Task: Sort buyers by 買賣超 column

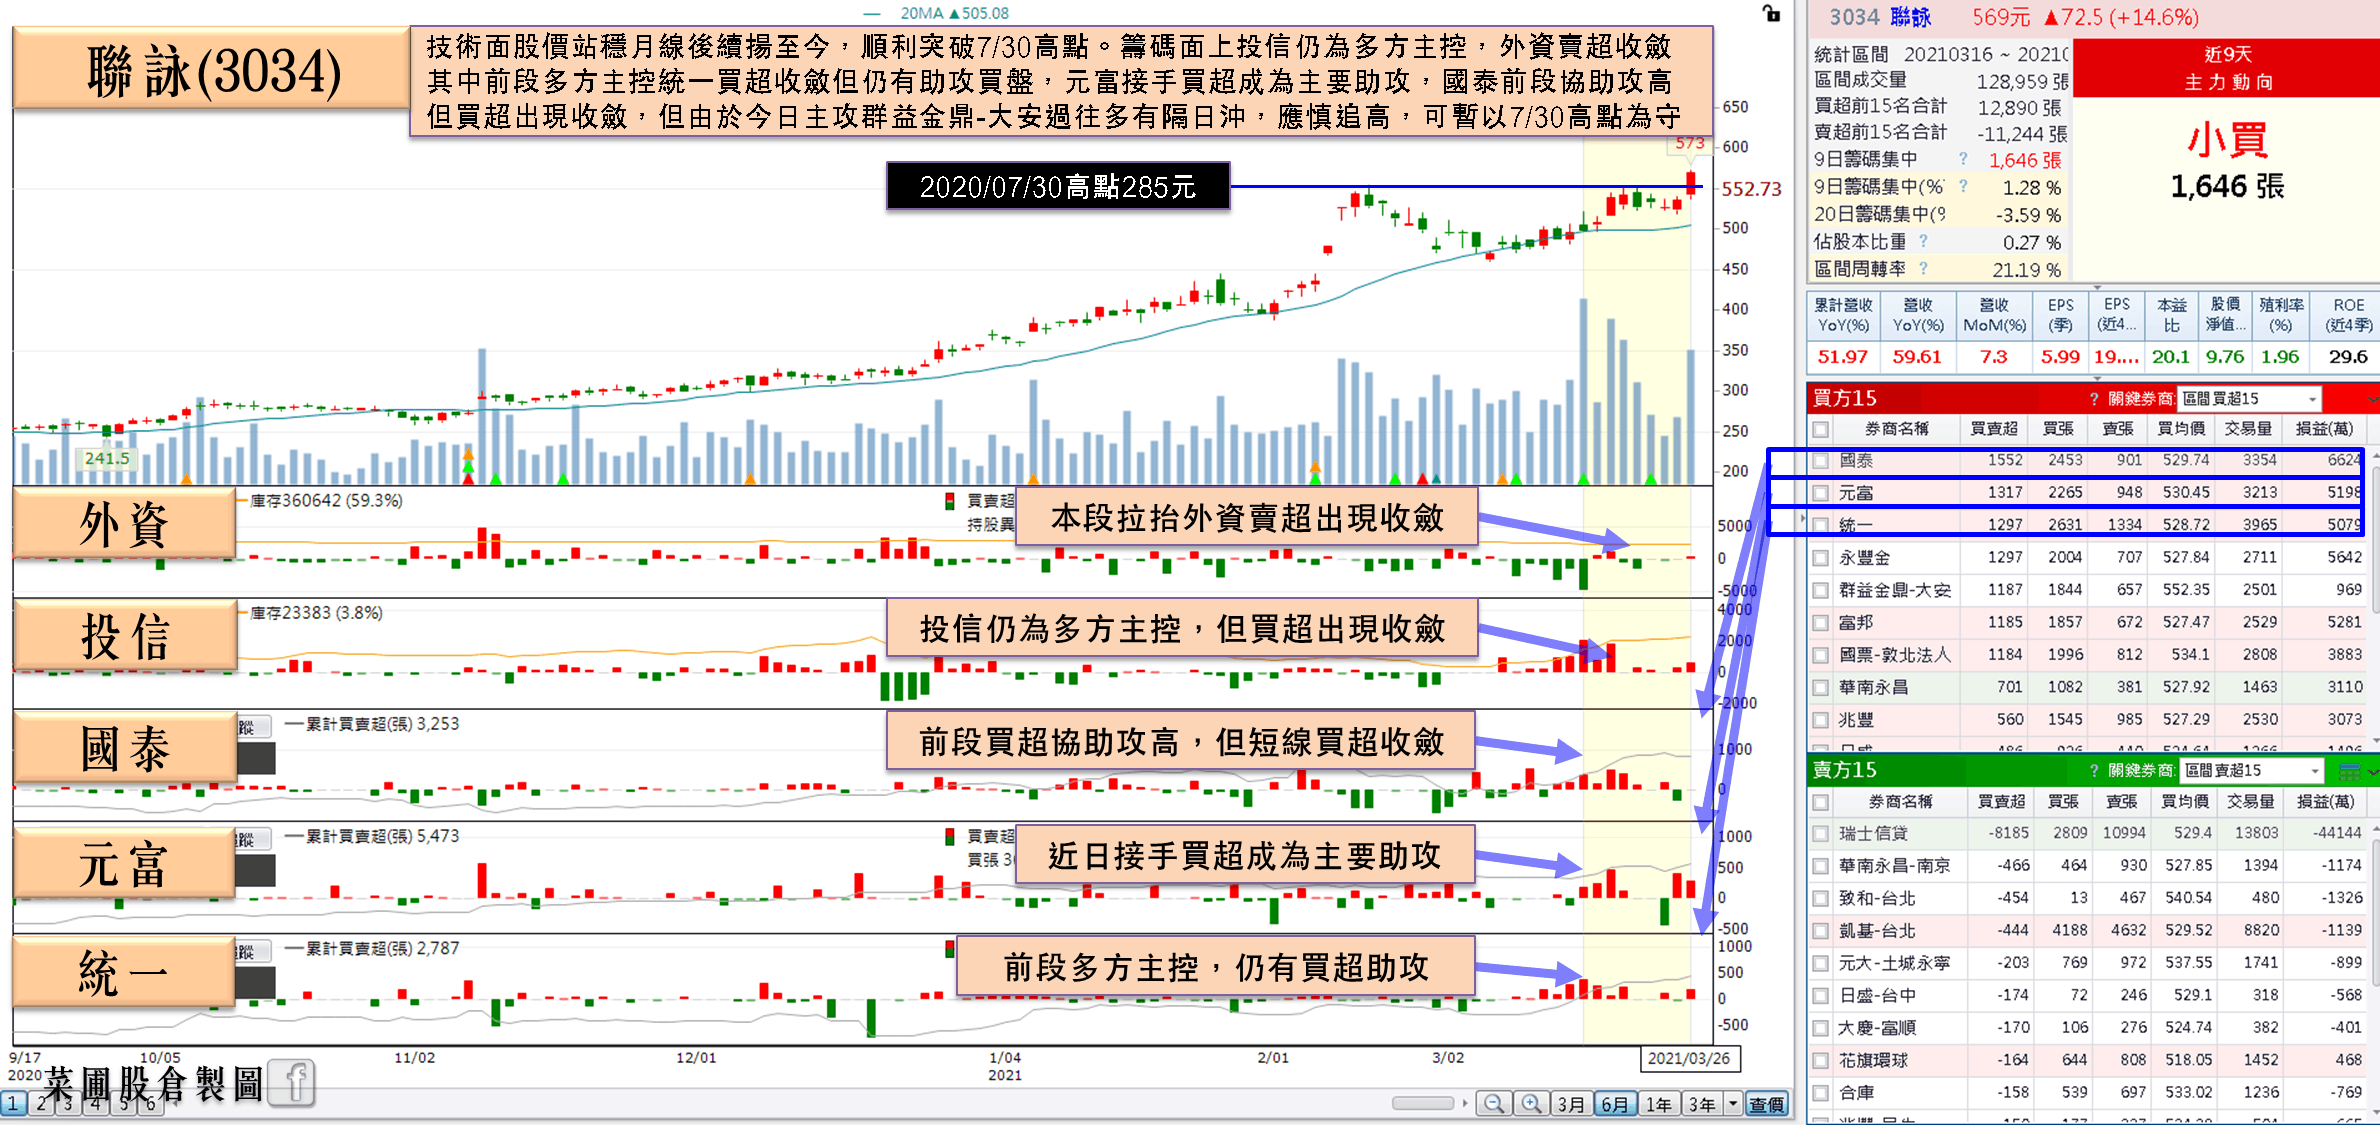Action: click(1993, 429)
